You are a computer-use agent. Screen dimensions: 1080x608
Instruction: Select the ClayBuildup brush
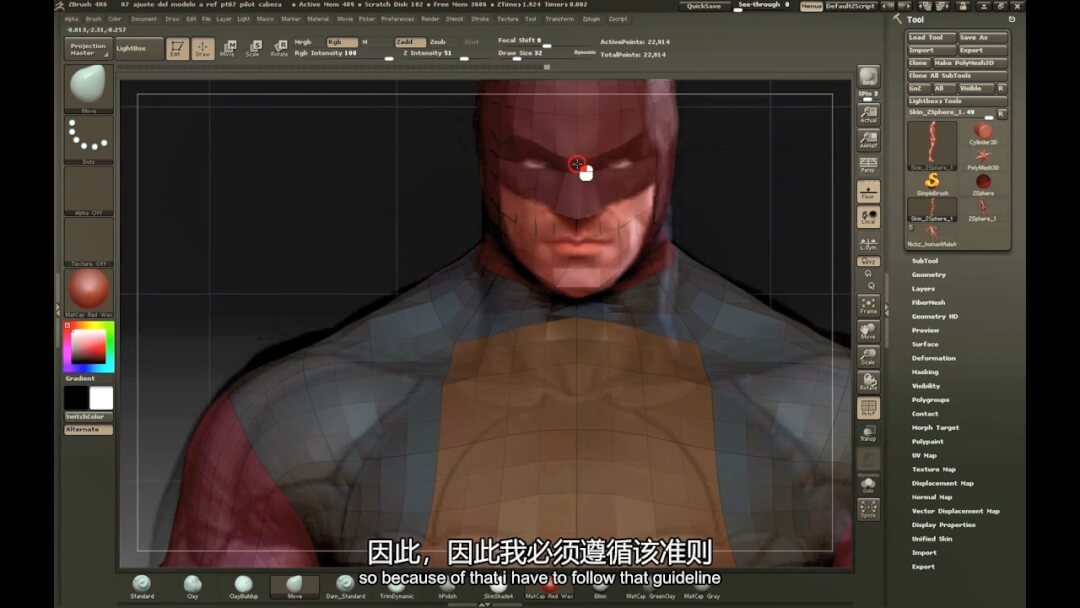(243, 587)
